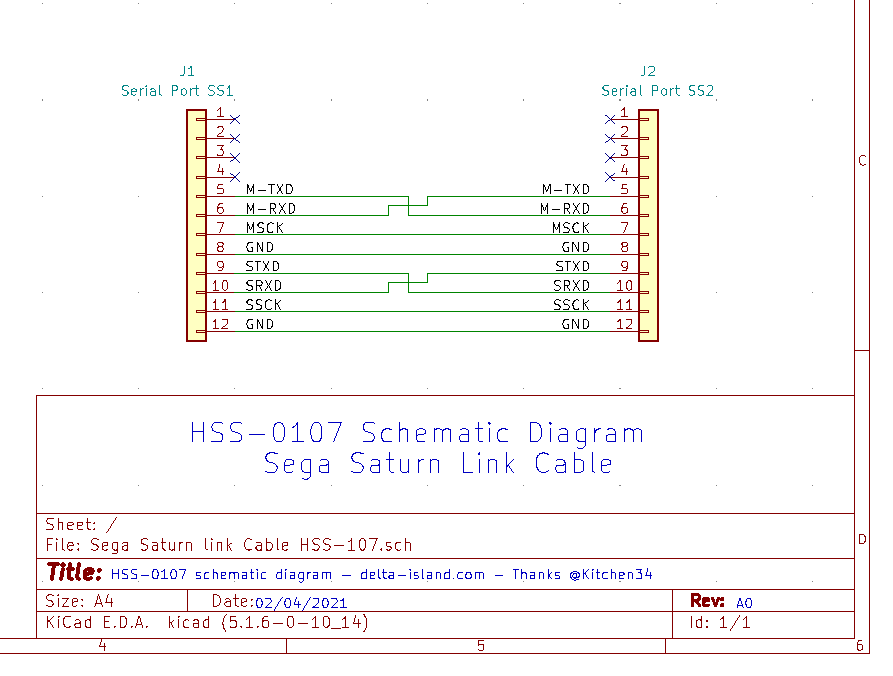This screenshot has width=893, height=676.
Task: Click the Title field with delta-island.com
Action: pos(382,574)
